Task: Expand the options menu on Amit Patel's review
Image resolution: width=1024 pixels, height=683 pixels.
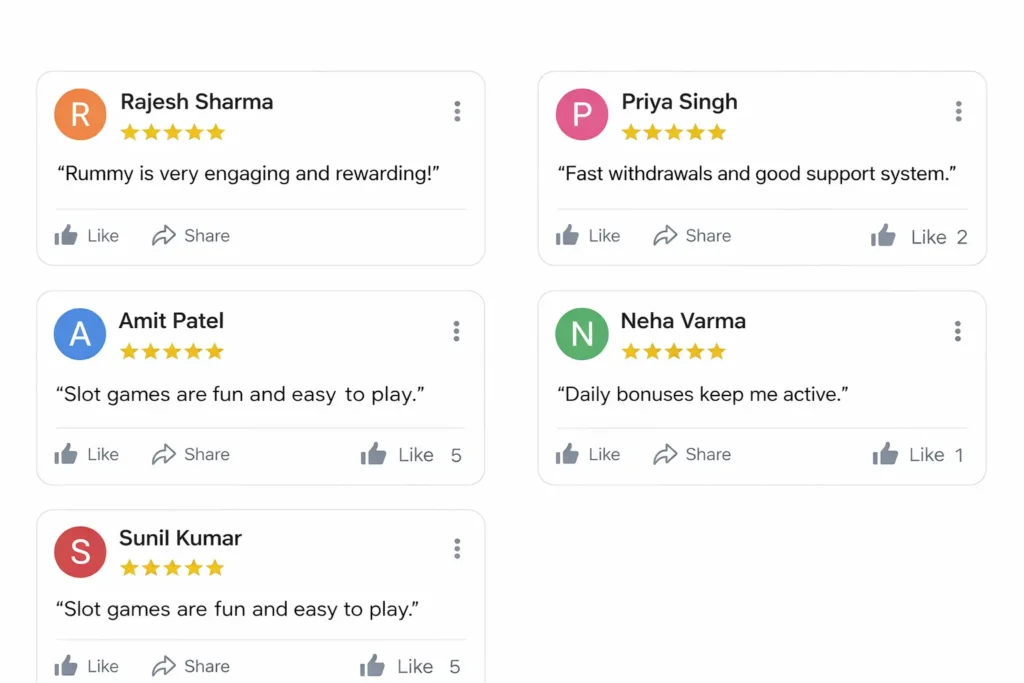Action: [456, 331]
